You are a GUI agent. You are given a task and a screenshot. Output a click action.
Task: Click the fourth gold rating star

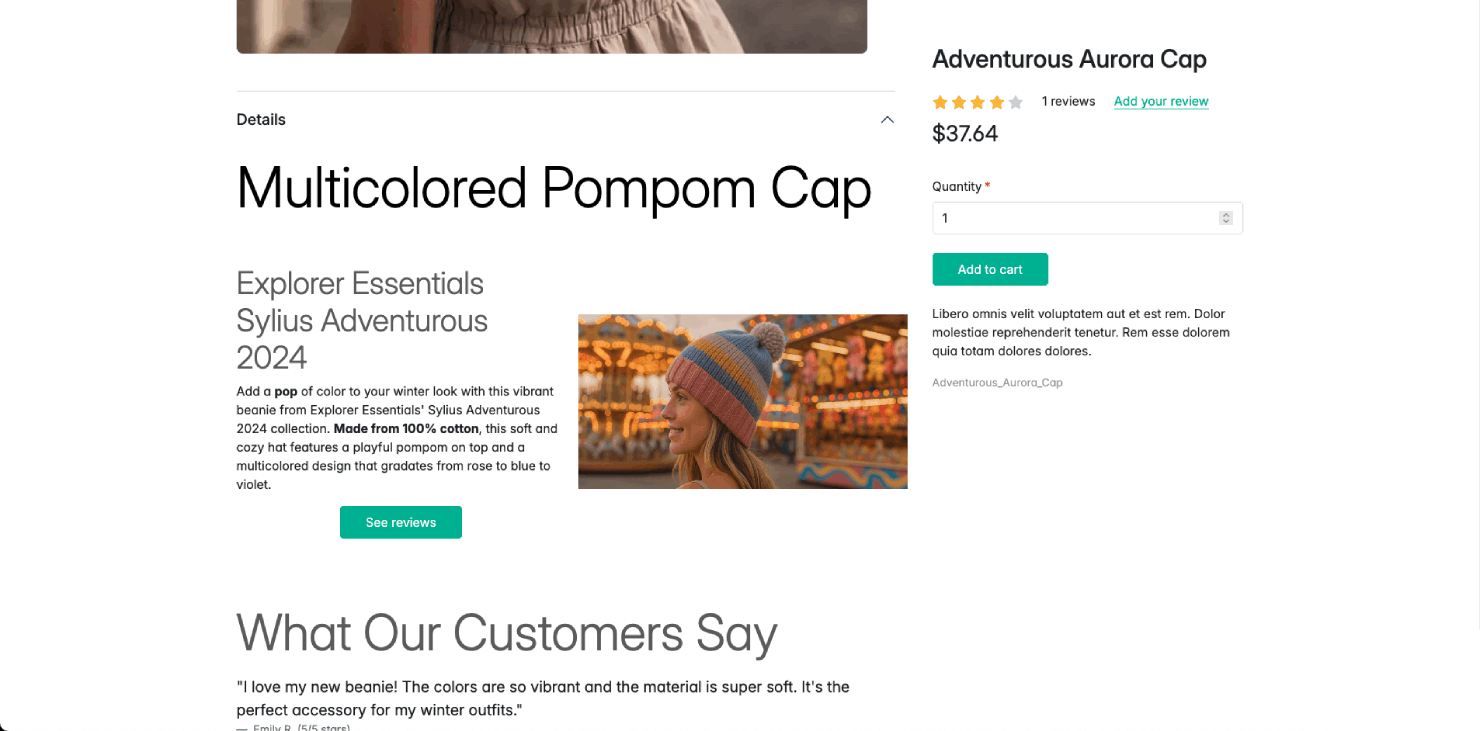[x=997, y=102]
